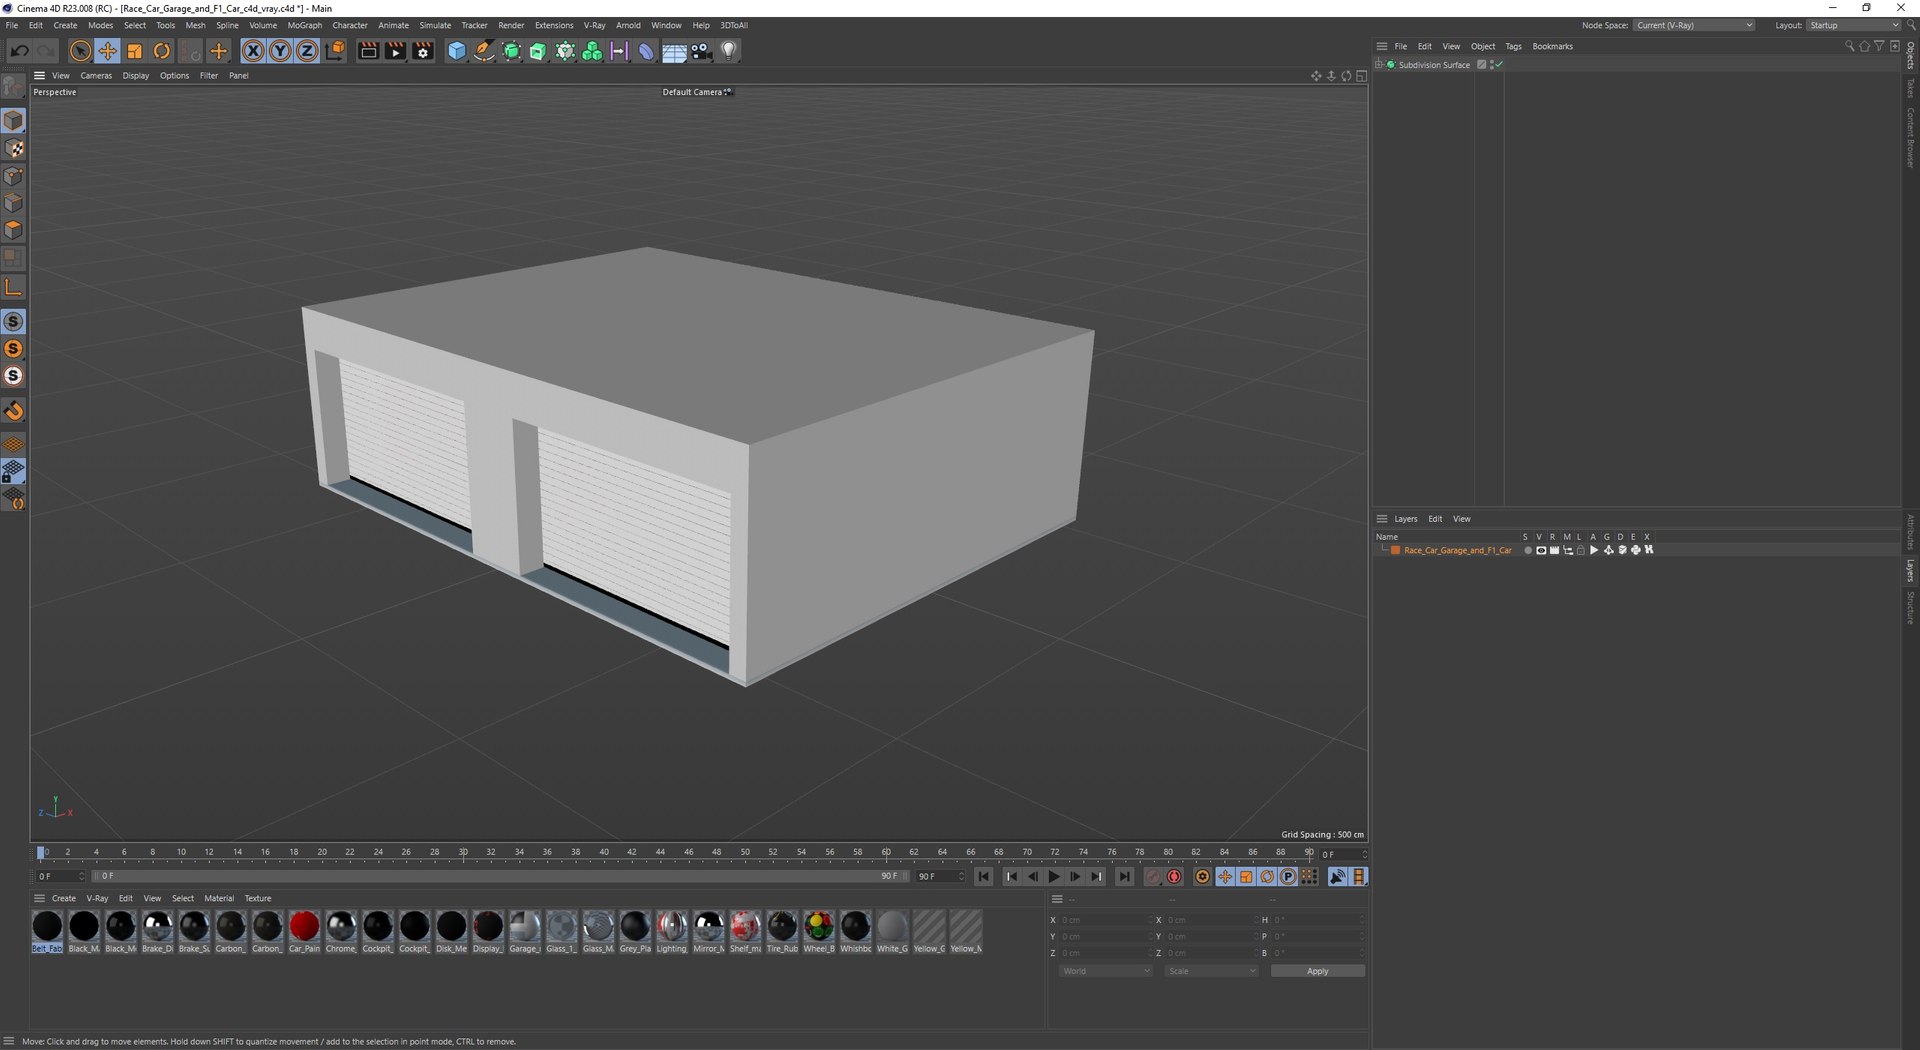1920x1050 pixels.
Task: Select the Live Selection tool
Action: point(80,51)
